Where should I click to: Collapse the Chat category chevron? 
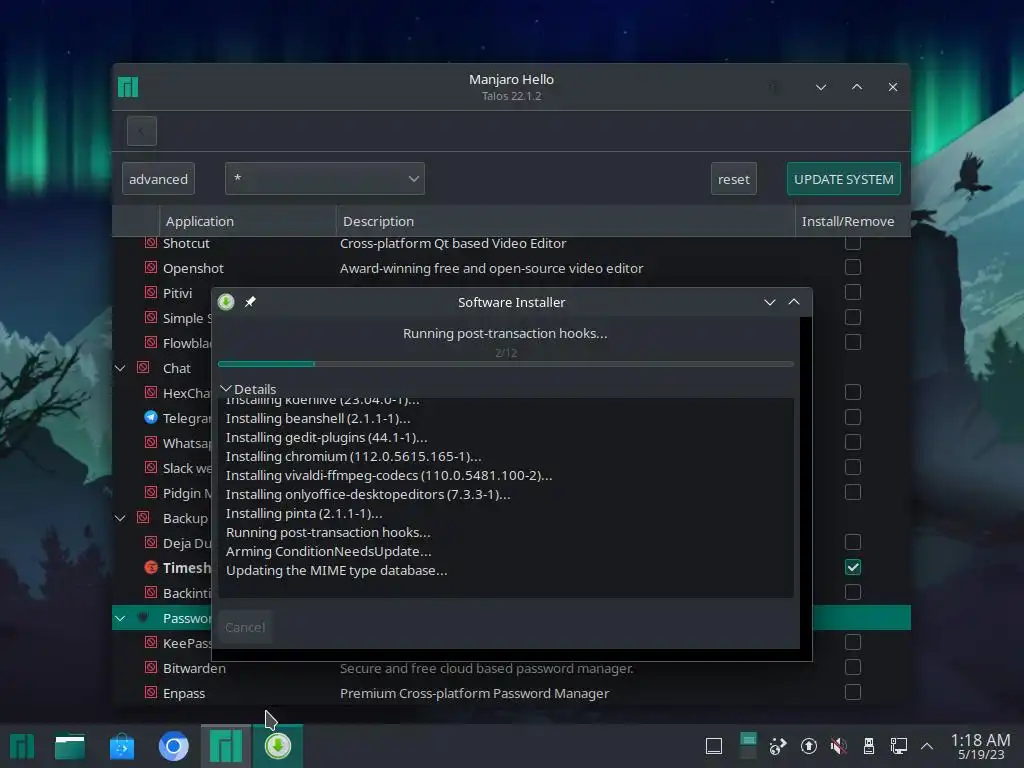pyautogui.click(x=120, y=368)
